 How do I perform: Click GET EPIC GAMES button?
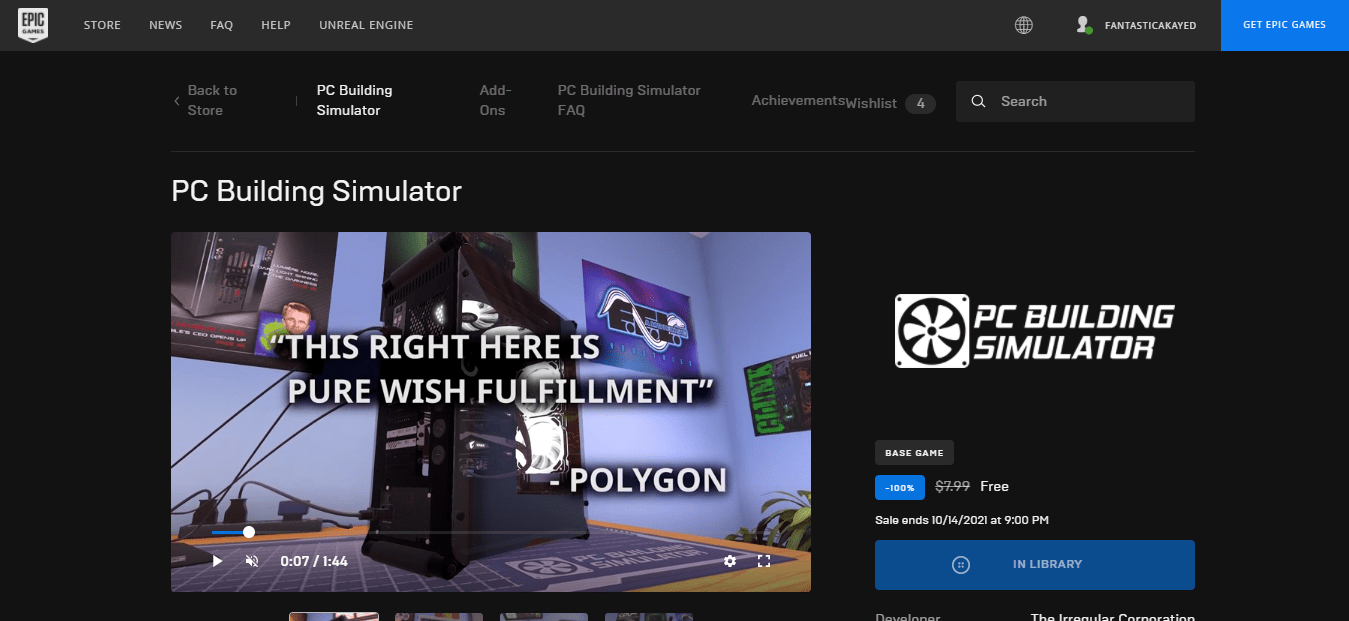tap(1284, 25)
